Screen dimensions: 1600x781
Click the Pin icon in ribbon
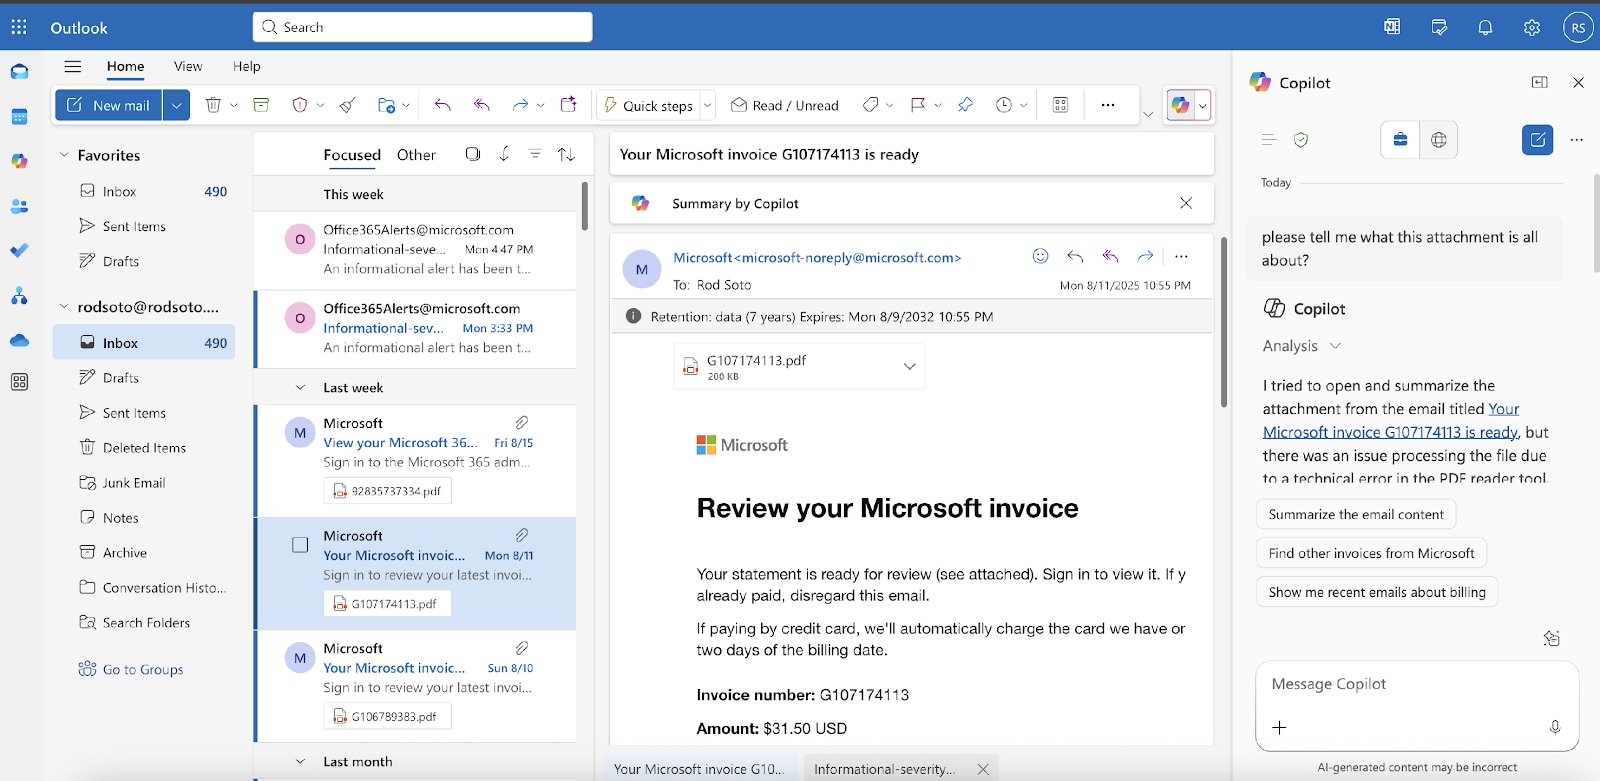965,105
